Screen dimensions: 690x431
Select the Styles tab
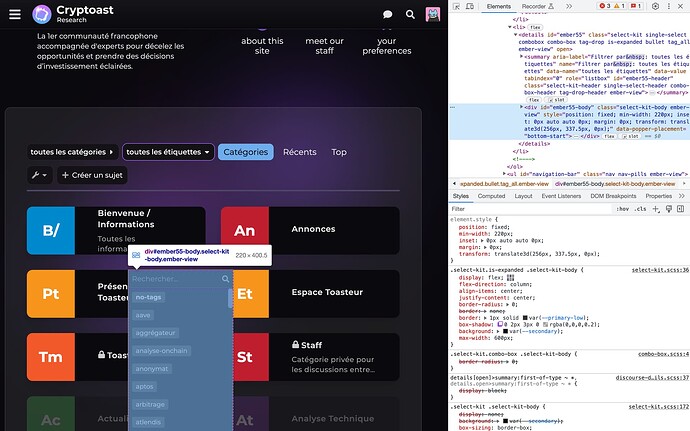pos(461,196)
